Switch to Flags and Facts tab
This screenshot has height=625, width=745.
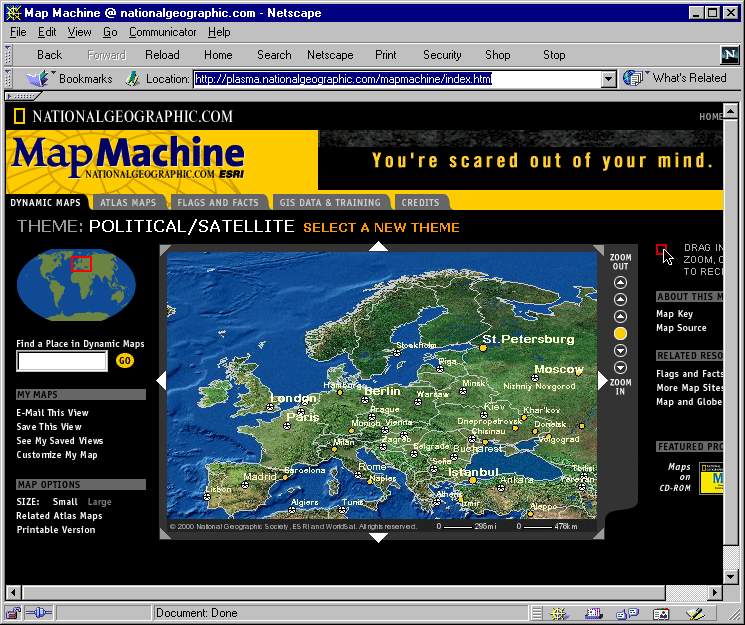coord(217,203)
